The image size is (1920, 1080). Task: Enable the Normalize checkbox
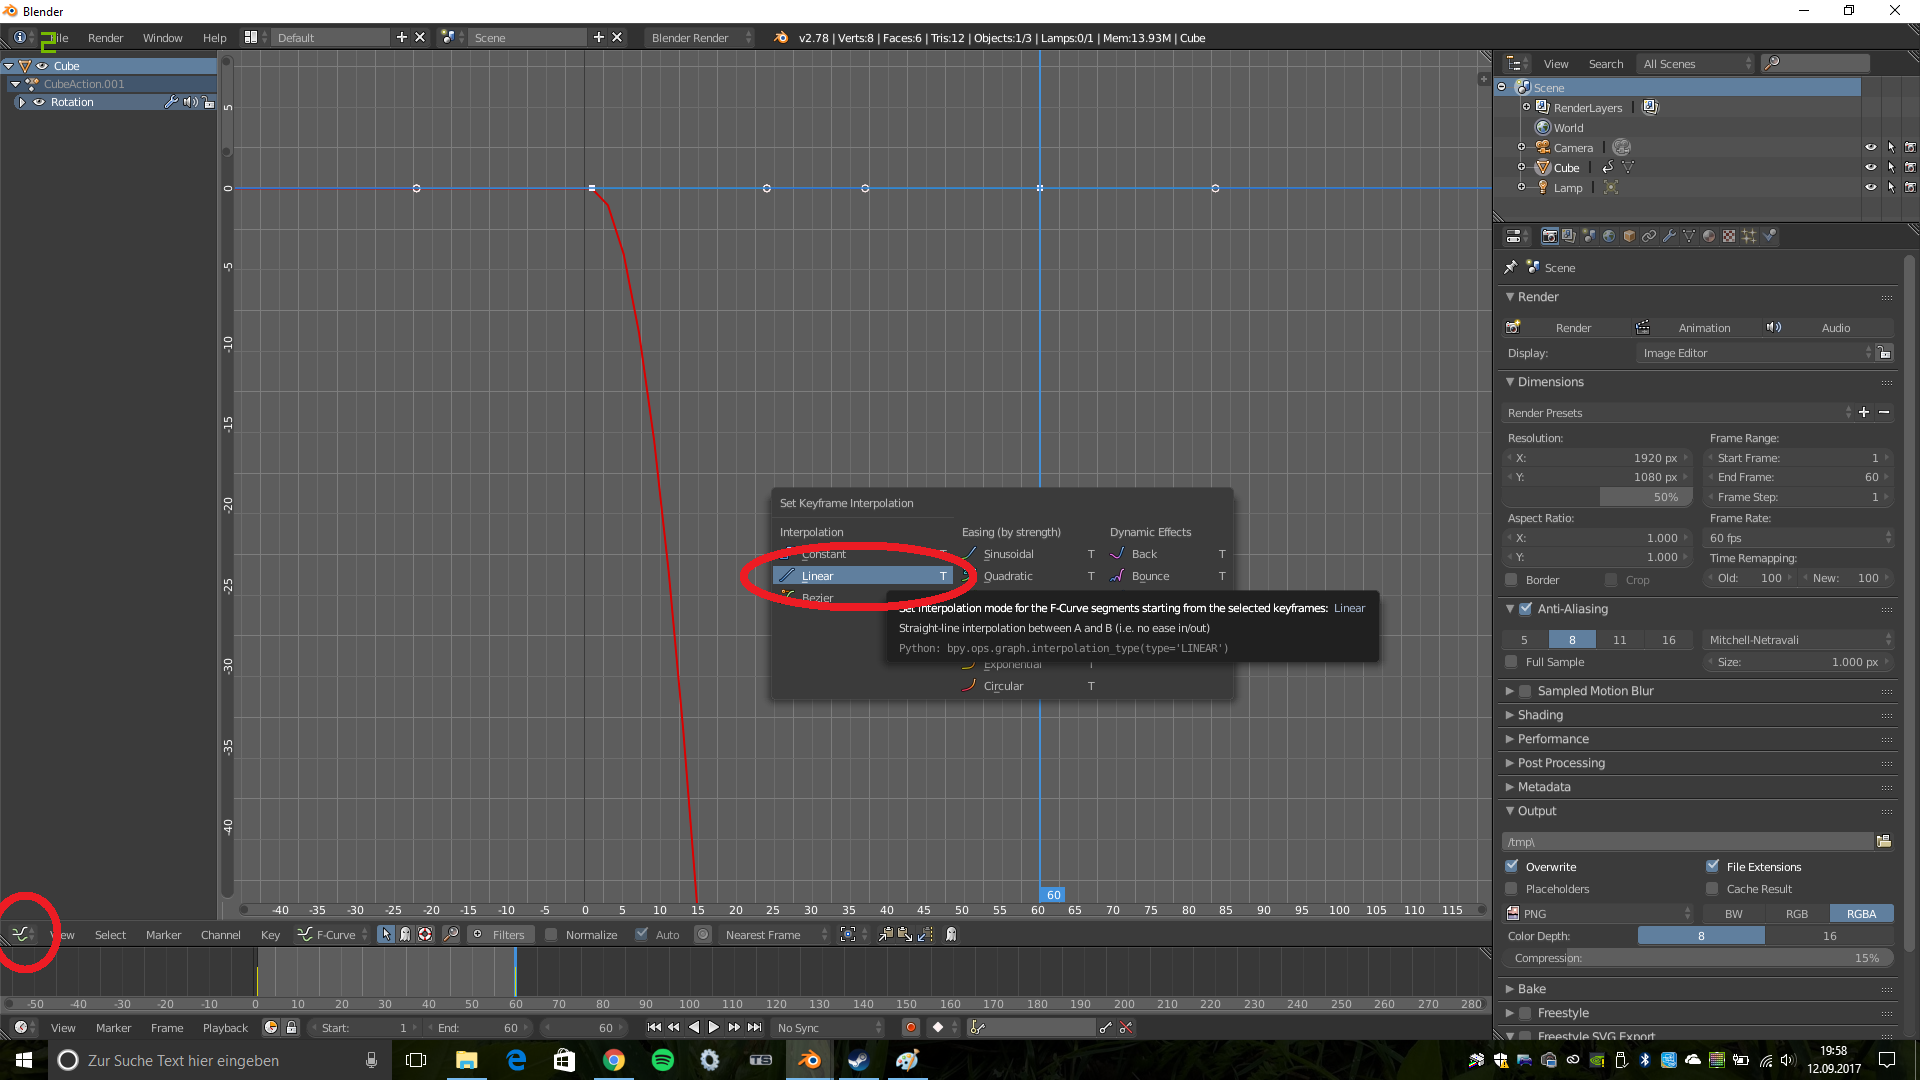click(x=551, y=934)
